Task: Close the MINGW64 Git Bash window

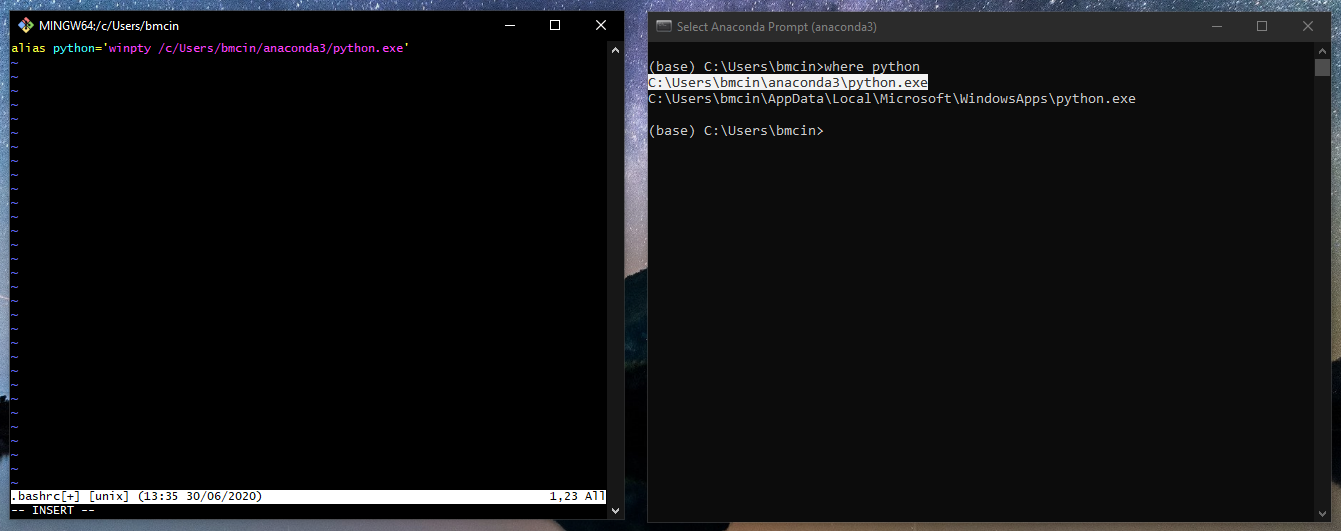Action: [600, 25]
